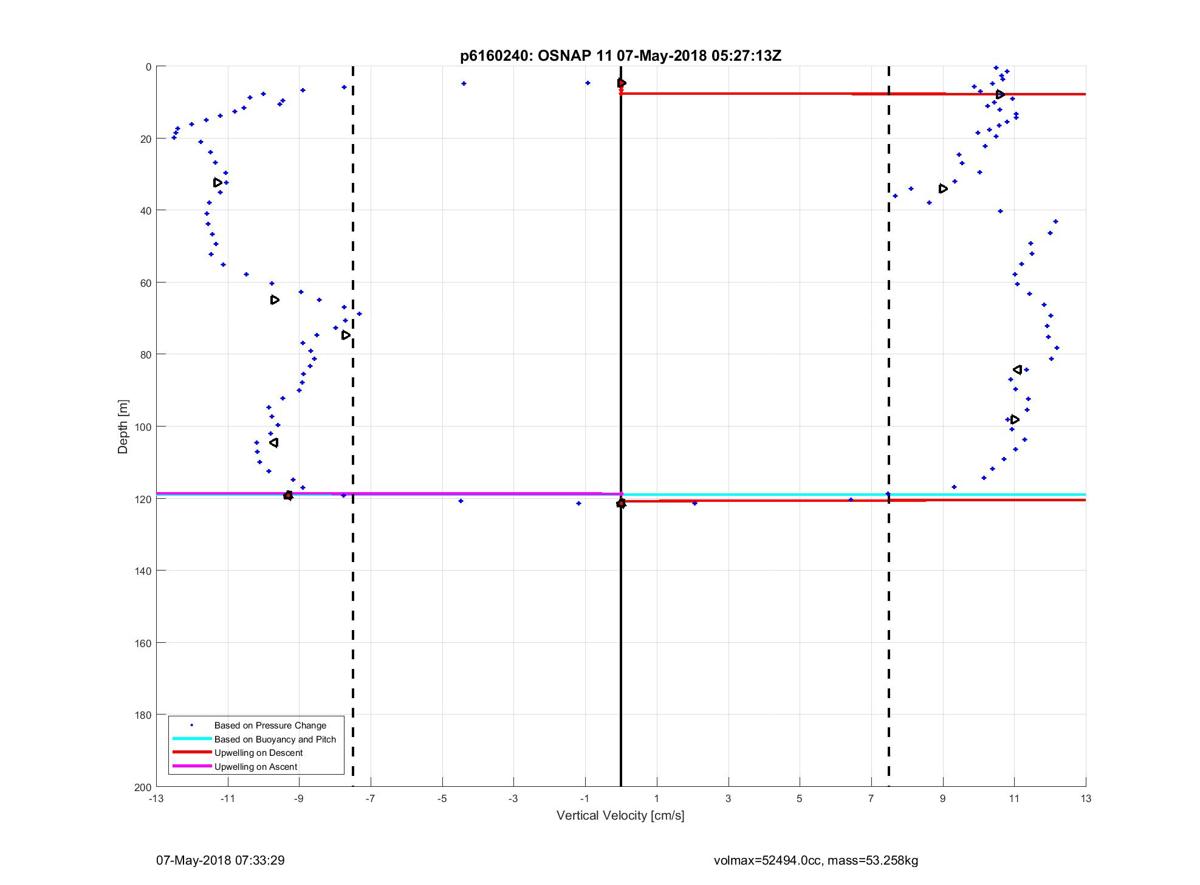Image resolution: width=1200 pixels, height=885 pixels.
Task: Click x-axis tick label -1
Action: pyautogui.click(x=585, y=799)
